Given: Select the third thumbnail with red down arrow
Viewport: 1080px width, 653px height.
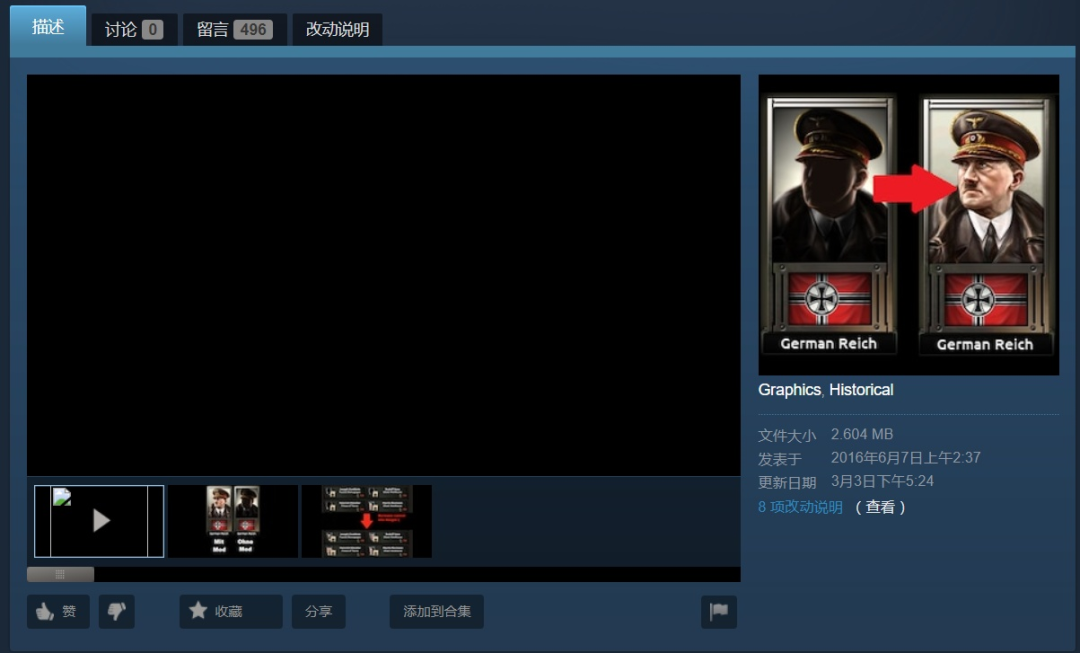Looking at the screenshot, I should pos(366,521).
